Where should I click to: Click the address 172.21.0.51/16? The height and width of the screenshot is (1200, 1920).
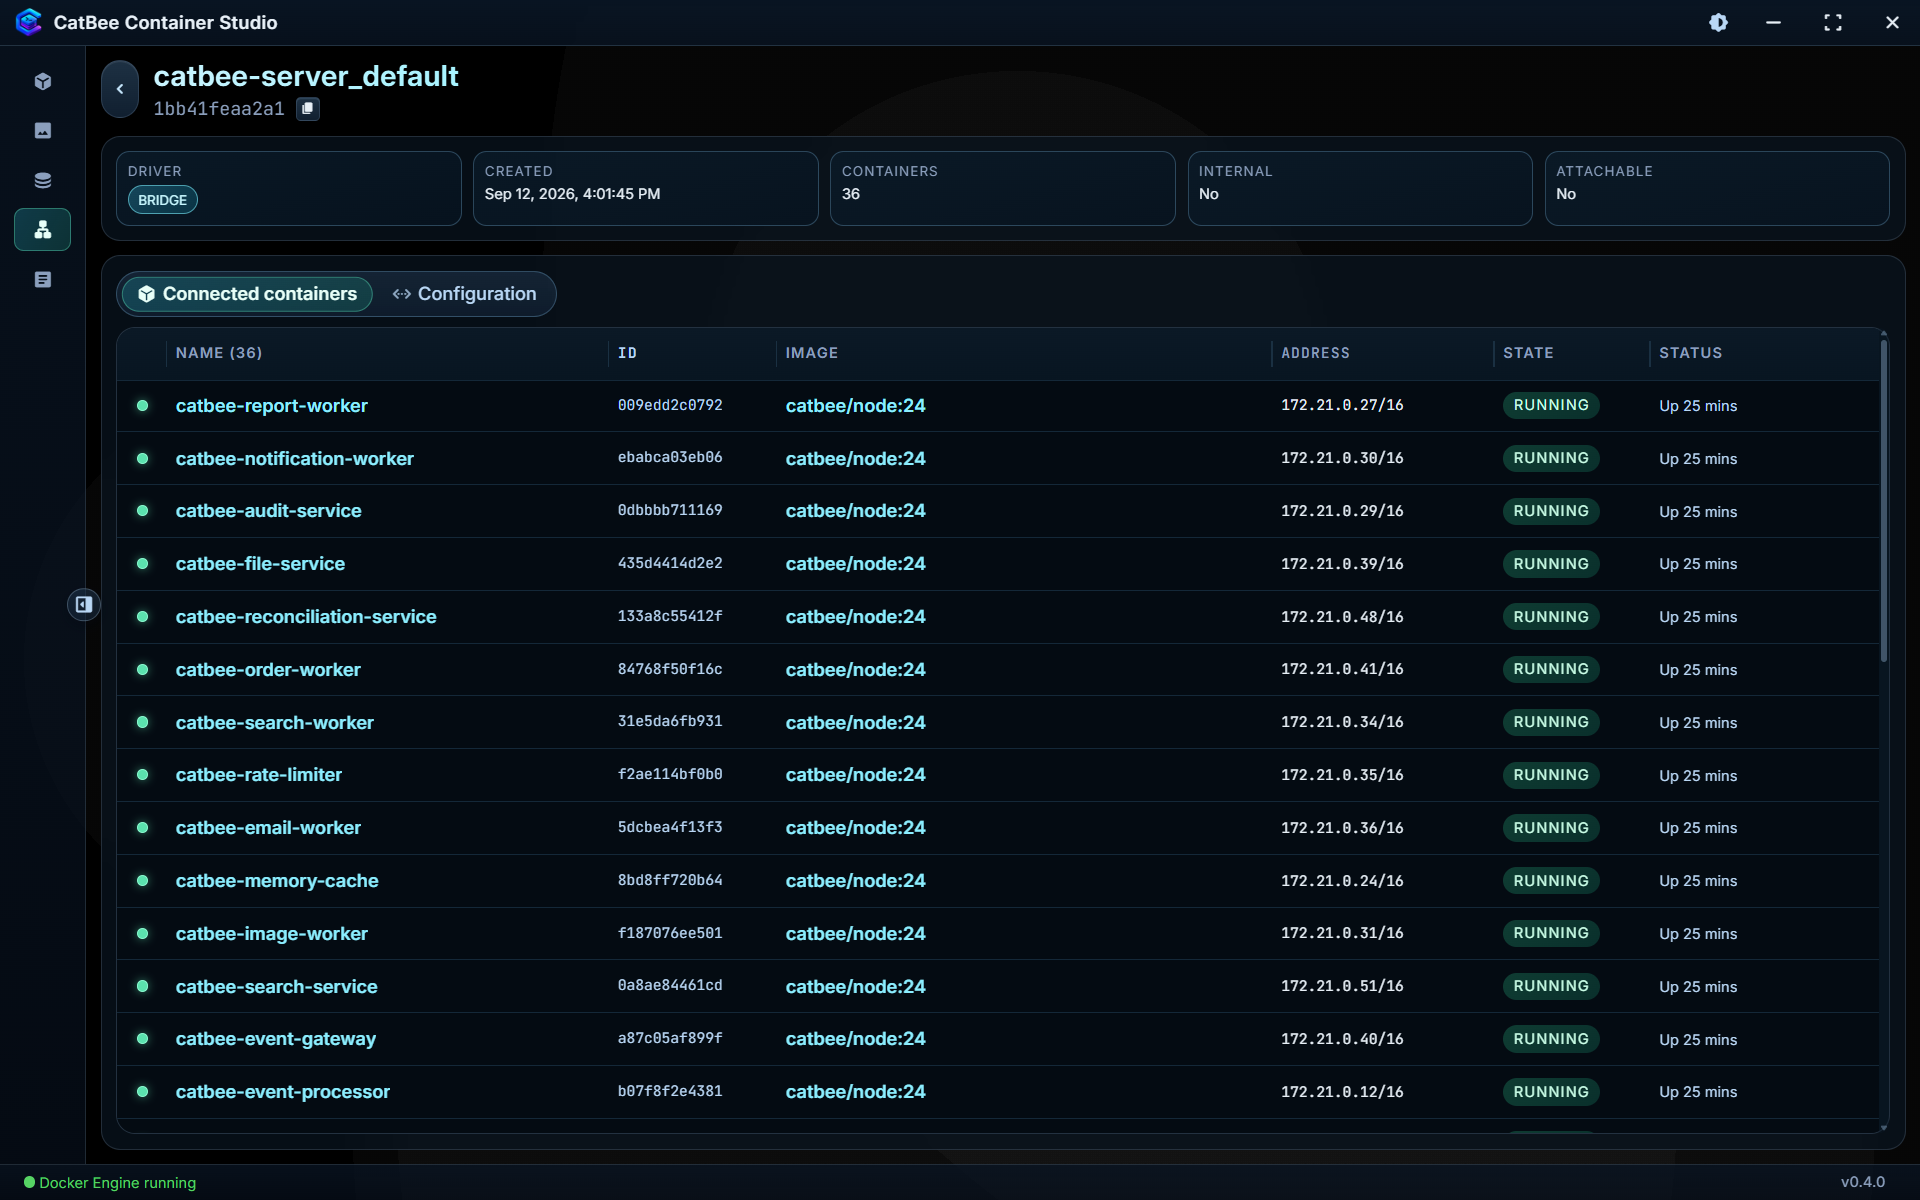(1342, 986)
